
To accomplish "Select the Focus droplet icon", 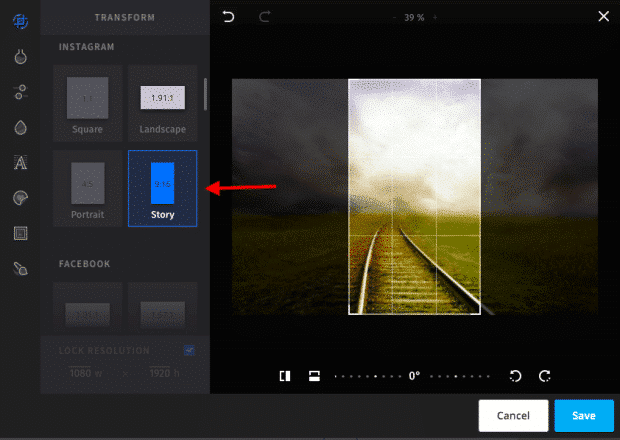I will pyautogui.click(x=21, y=127).
